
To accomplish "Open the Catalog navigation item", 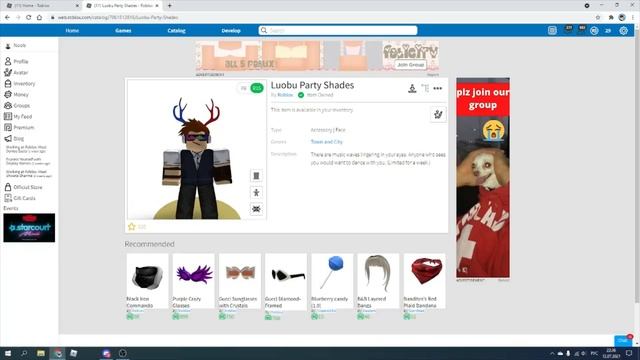I will 176,31.
